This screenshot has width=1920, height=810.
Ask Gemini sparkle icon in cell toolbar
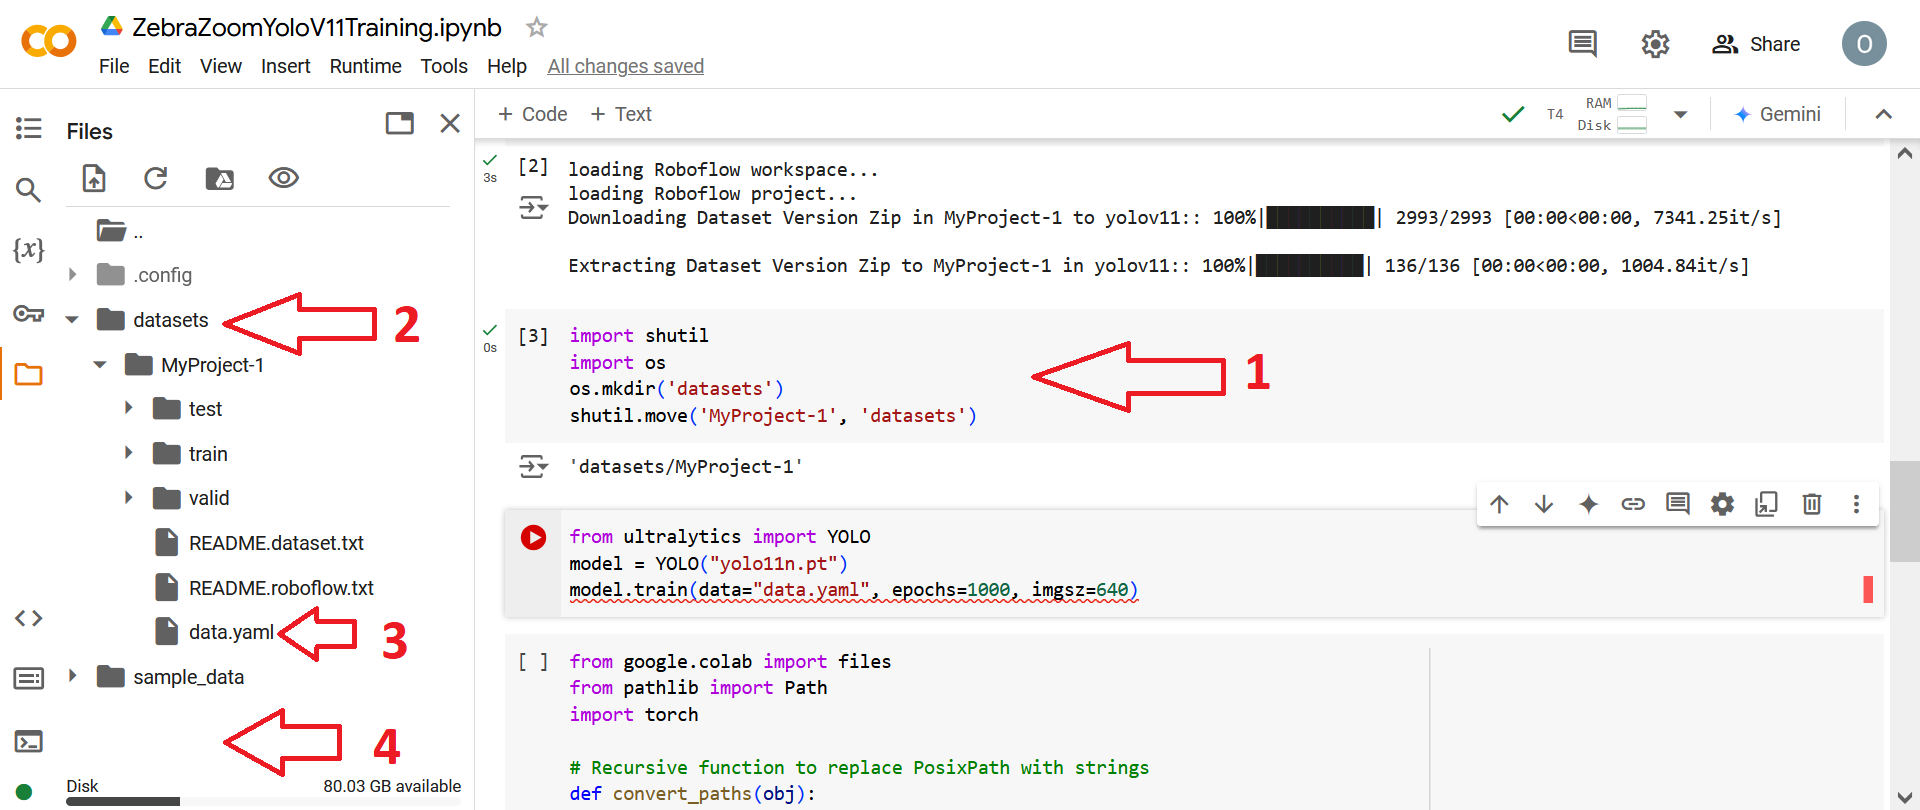pos(1588,504)
